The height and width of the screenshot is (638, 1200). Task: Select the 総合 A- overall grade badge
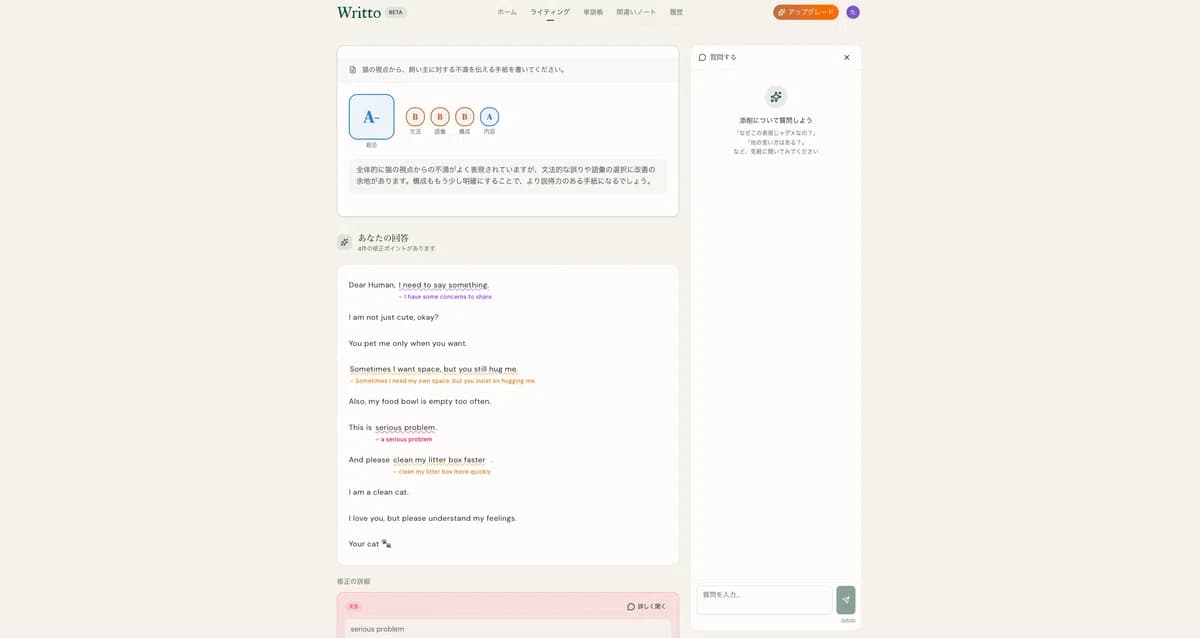(371, 118)
